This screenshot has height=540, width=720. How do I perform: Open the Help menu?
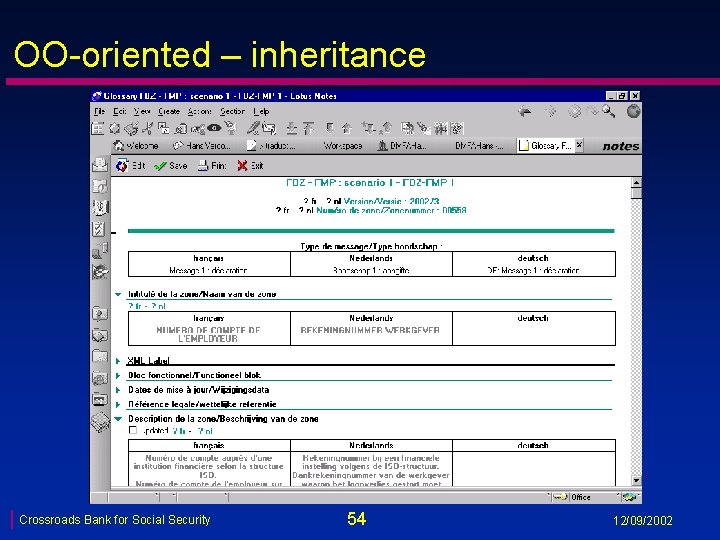[x=261, y=111]
